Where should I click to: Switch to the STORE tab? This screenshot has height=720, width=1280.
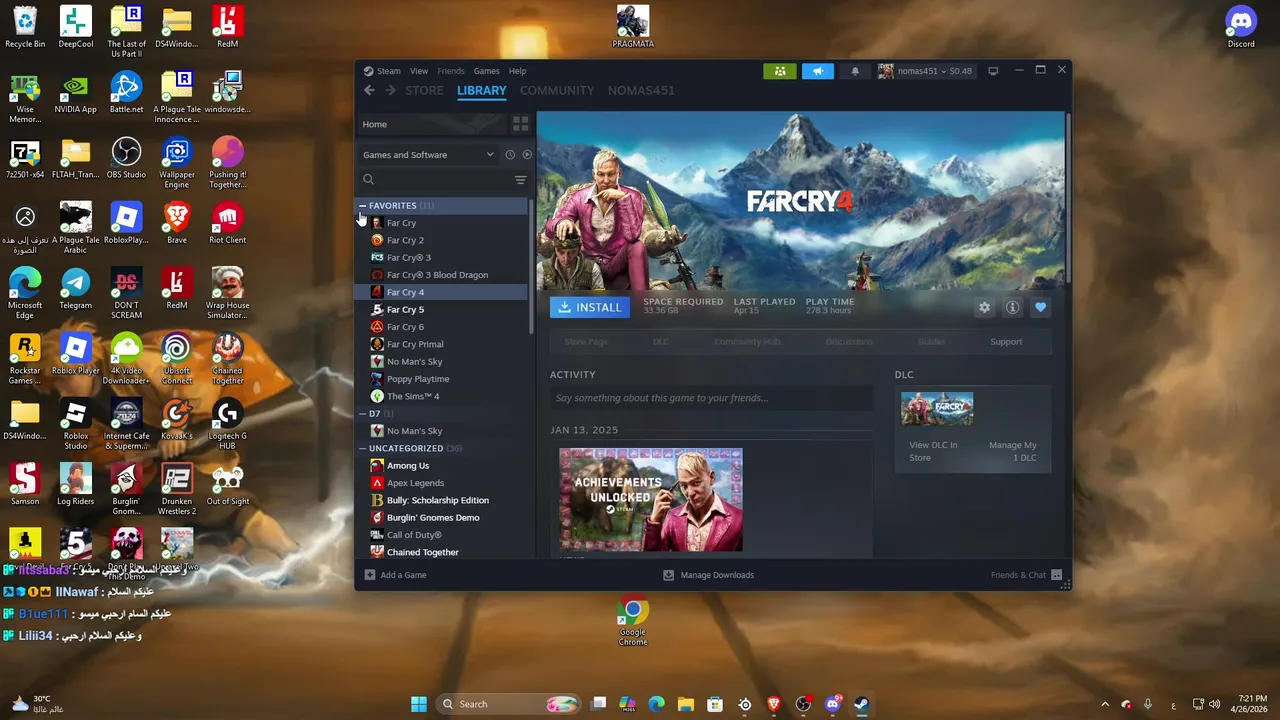click(x=424, y=90)
